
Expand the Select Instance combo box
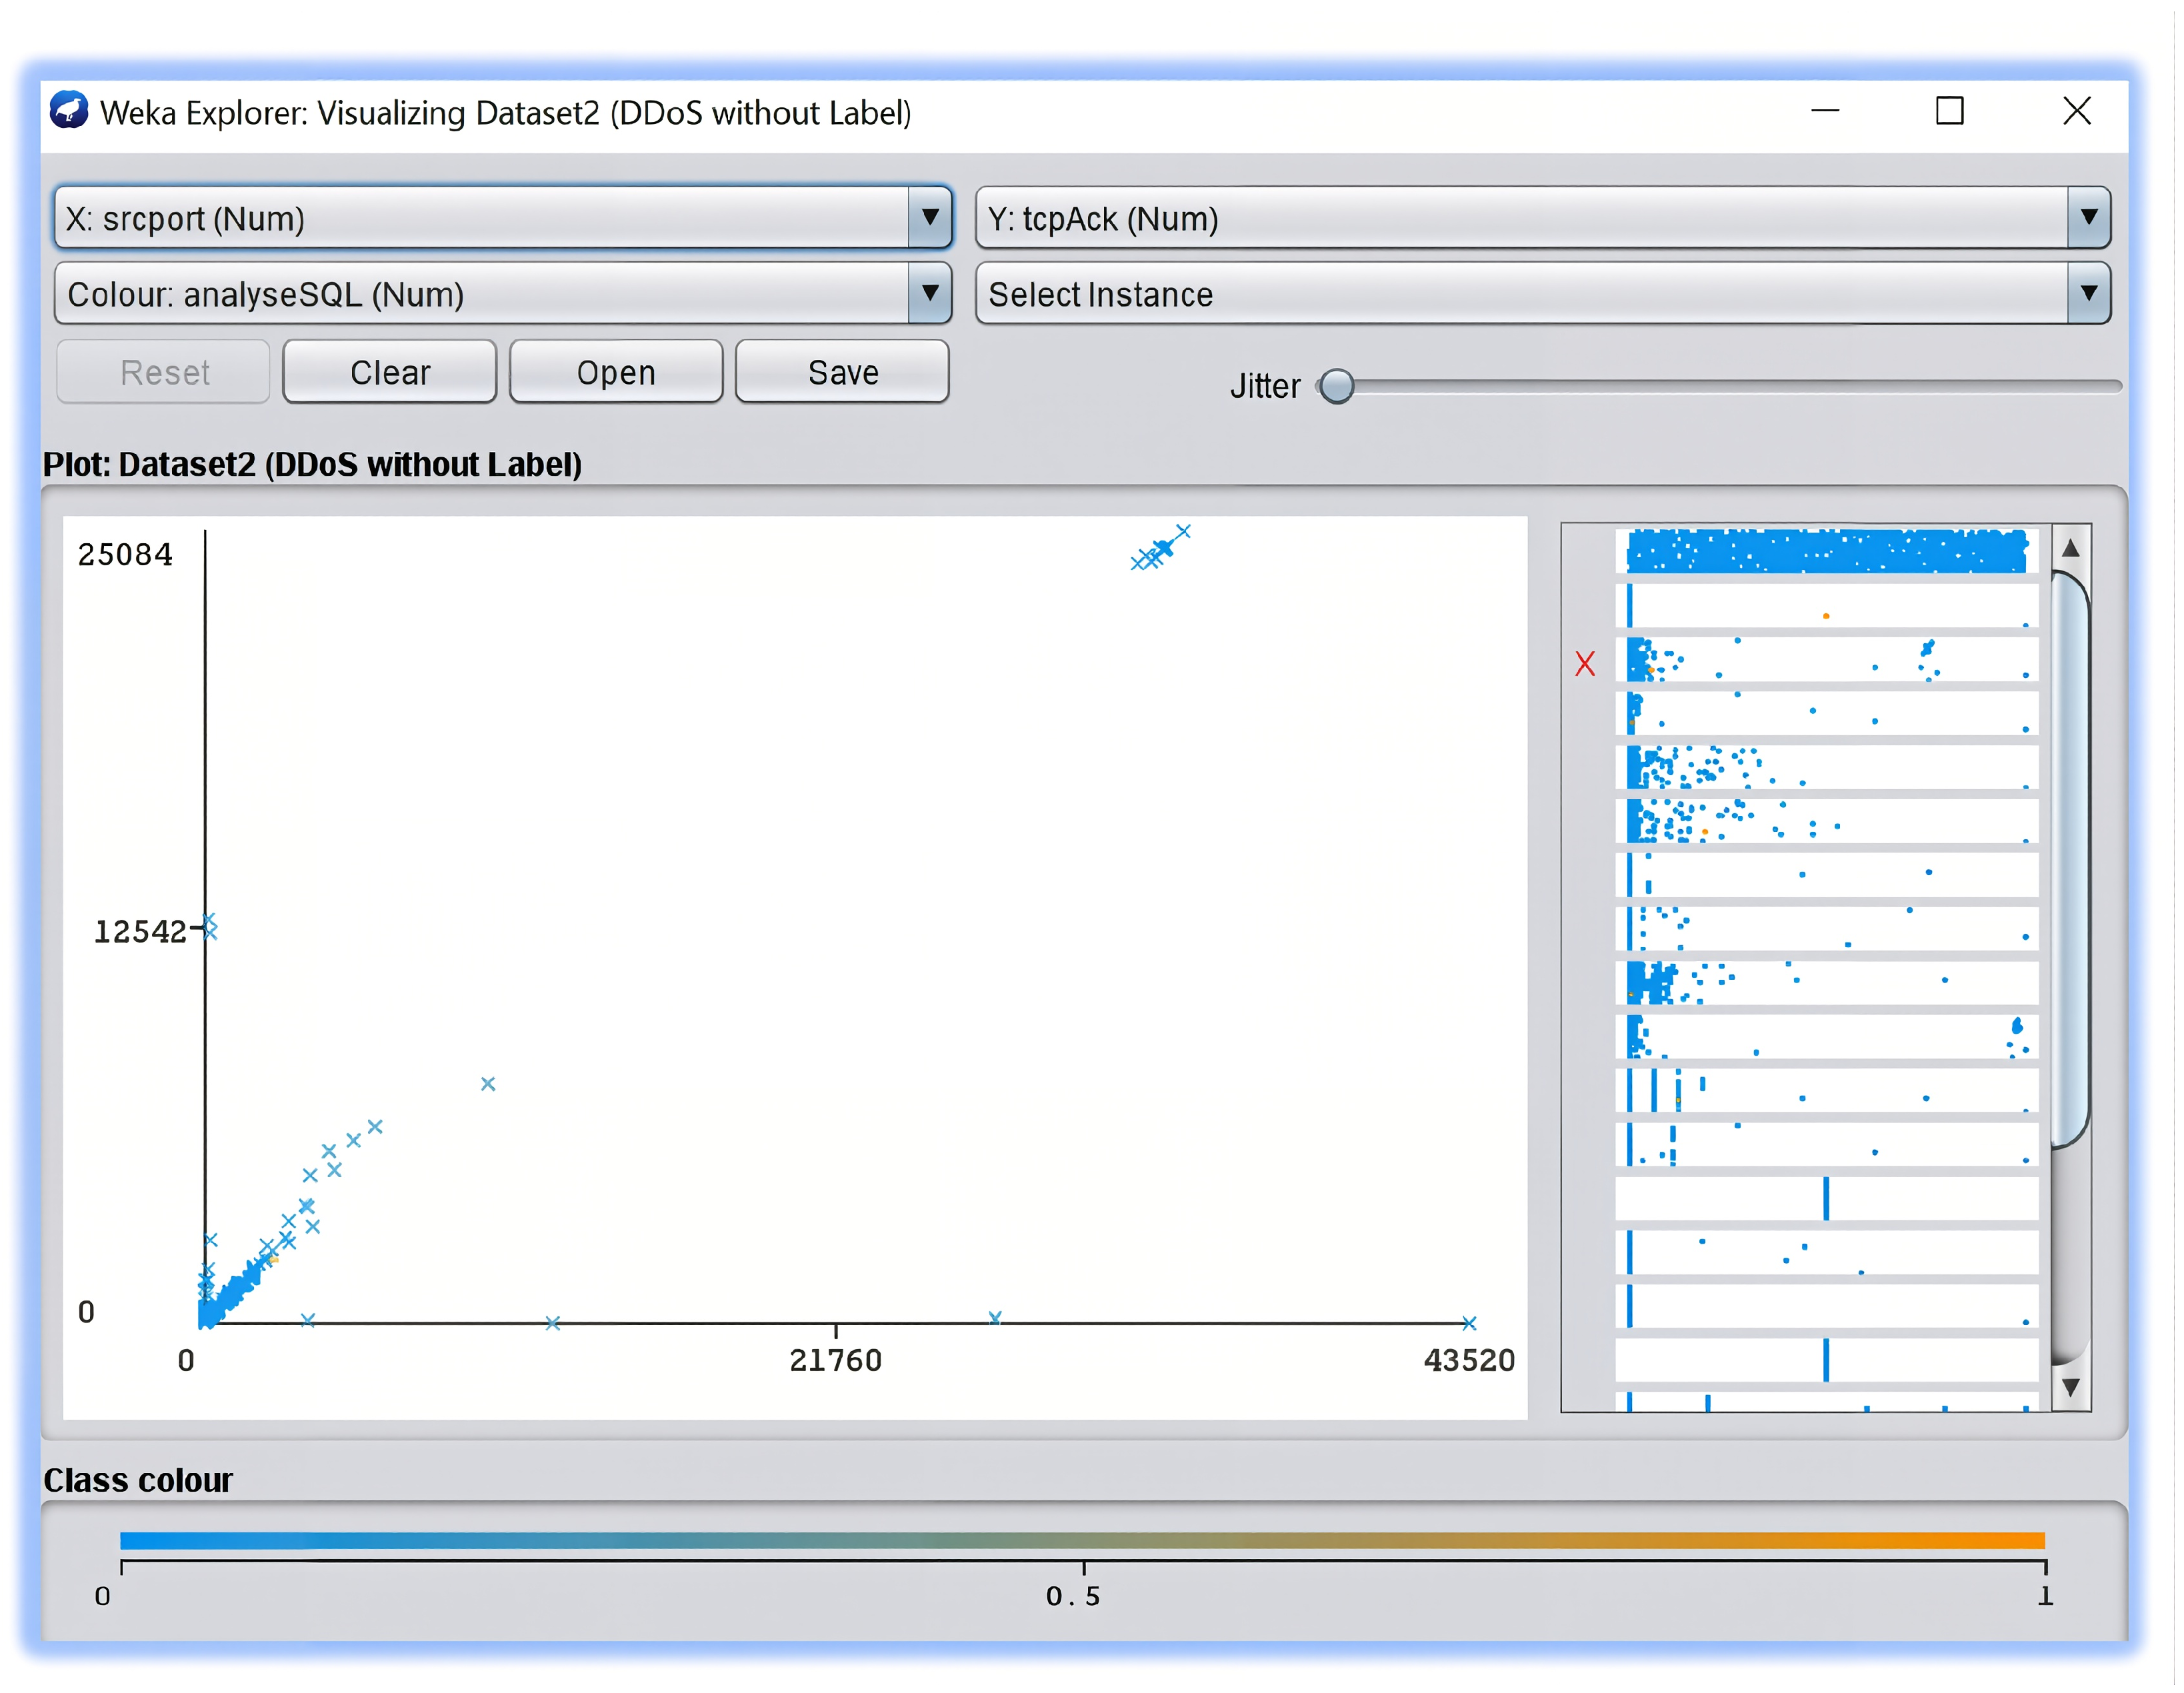coord(2089,294)
